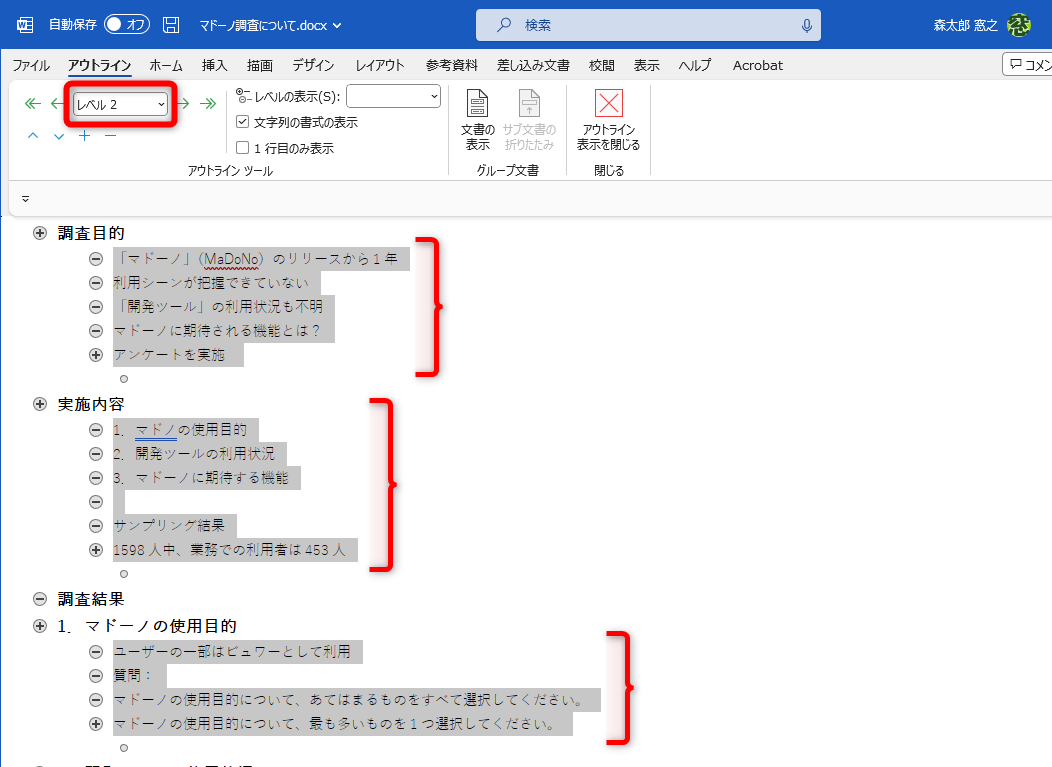Move the selected outline item up
The height and width of the screenshot is (767, 1052).
coord(33,137)
